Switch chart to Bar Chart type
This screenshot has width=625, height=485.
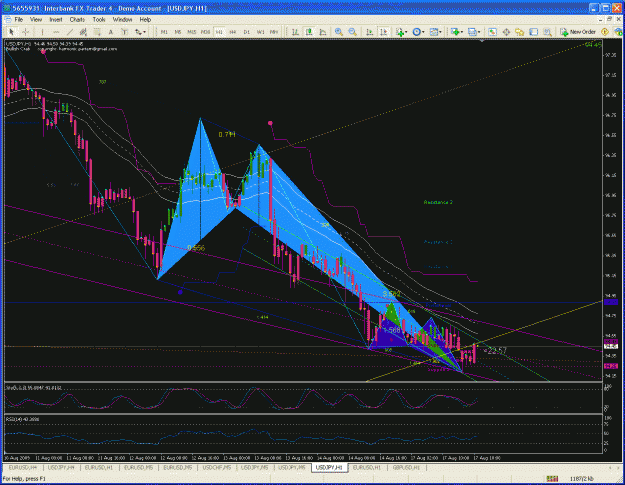[295, 32]
